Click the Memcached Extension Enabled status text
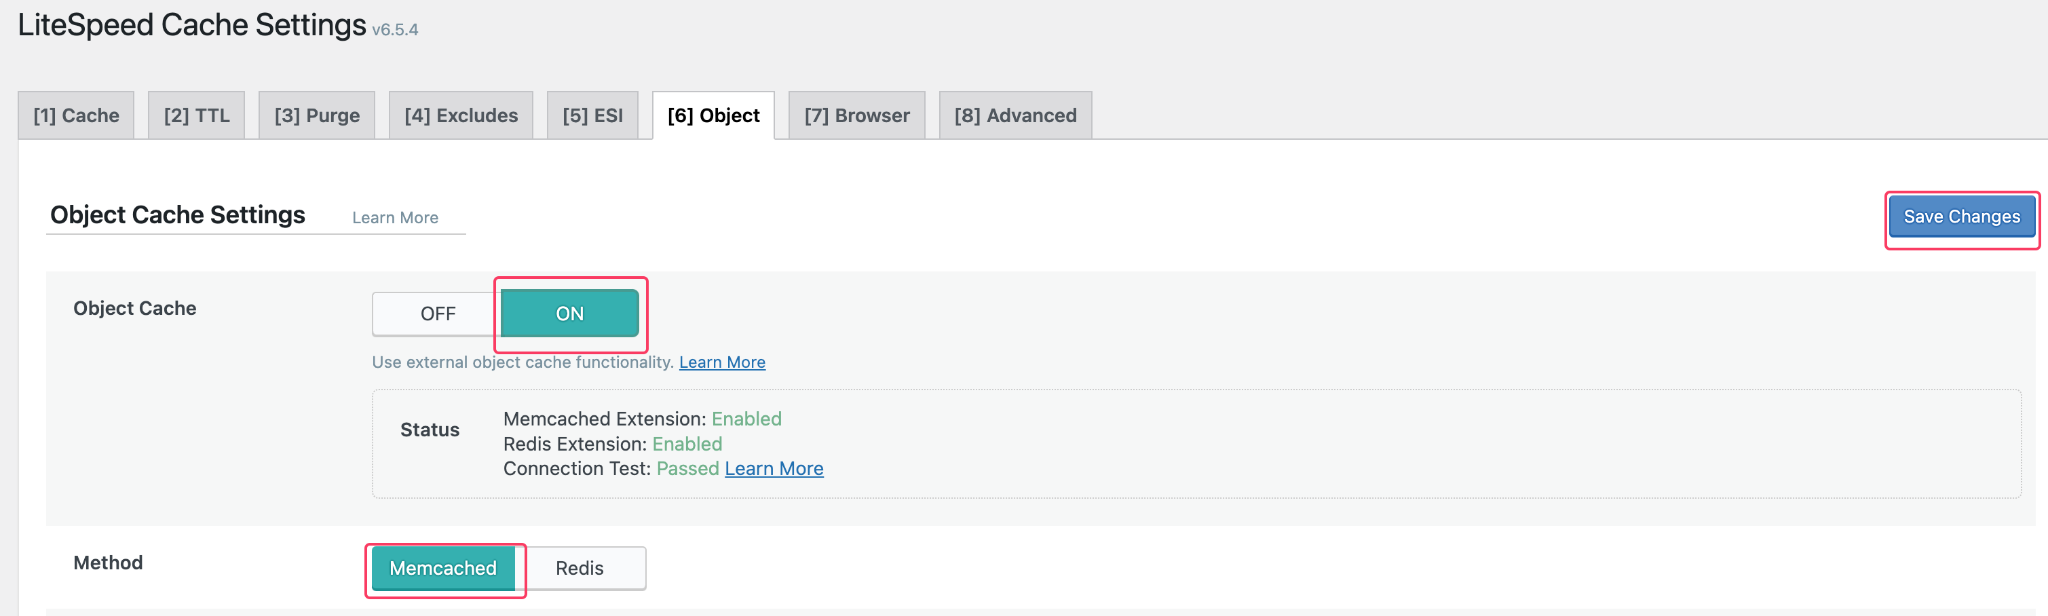Image resolution: width=2048 pixels, height=616 pixels. (746, 419)
